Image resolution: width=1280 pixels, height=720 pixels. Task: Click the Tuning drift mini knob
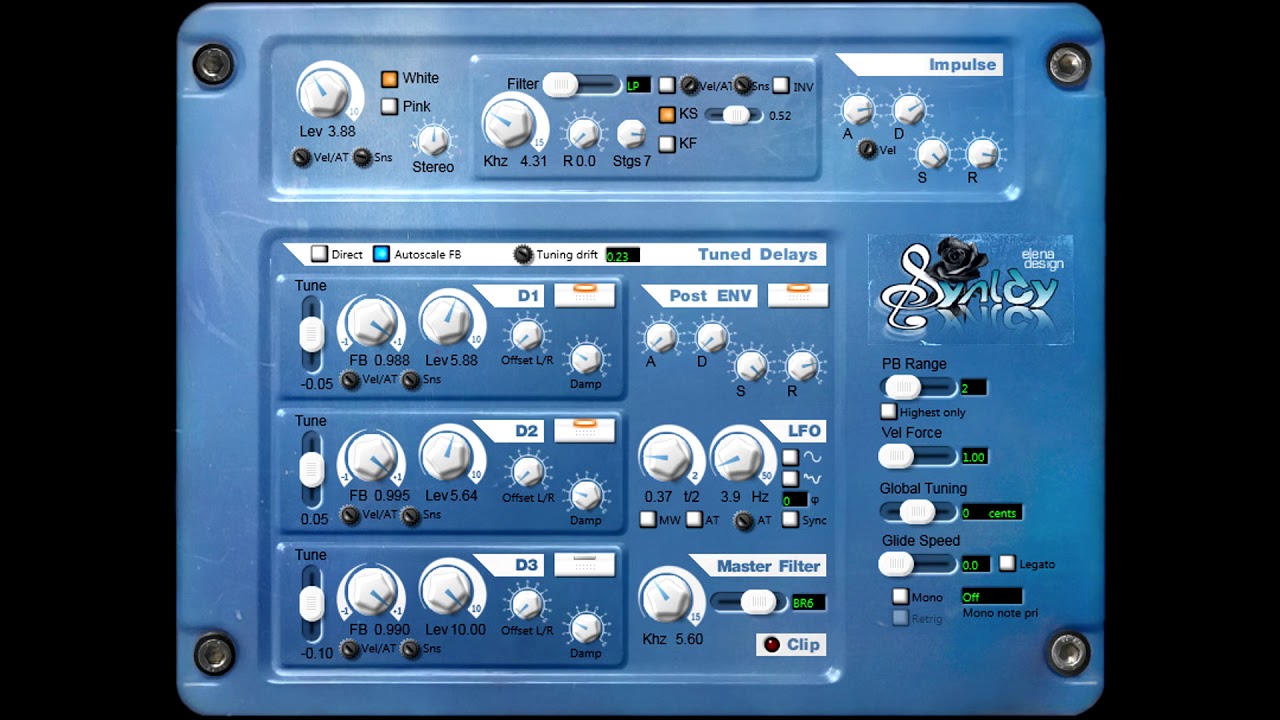point(523,254)
